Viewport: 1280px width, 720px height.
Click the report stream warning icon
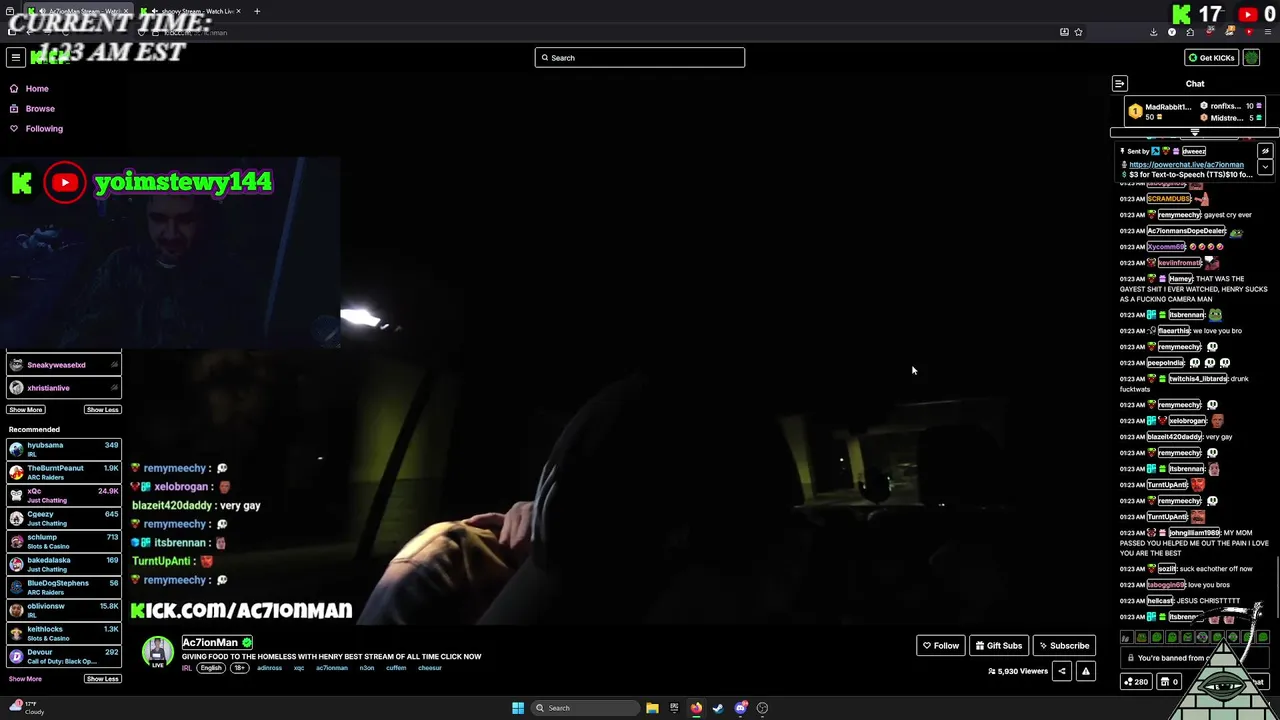click(1085, 671)
